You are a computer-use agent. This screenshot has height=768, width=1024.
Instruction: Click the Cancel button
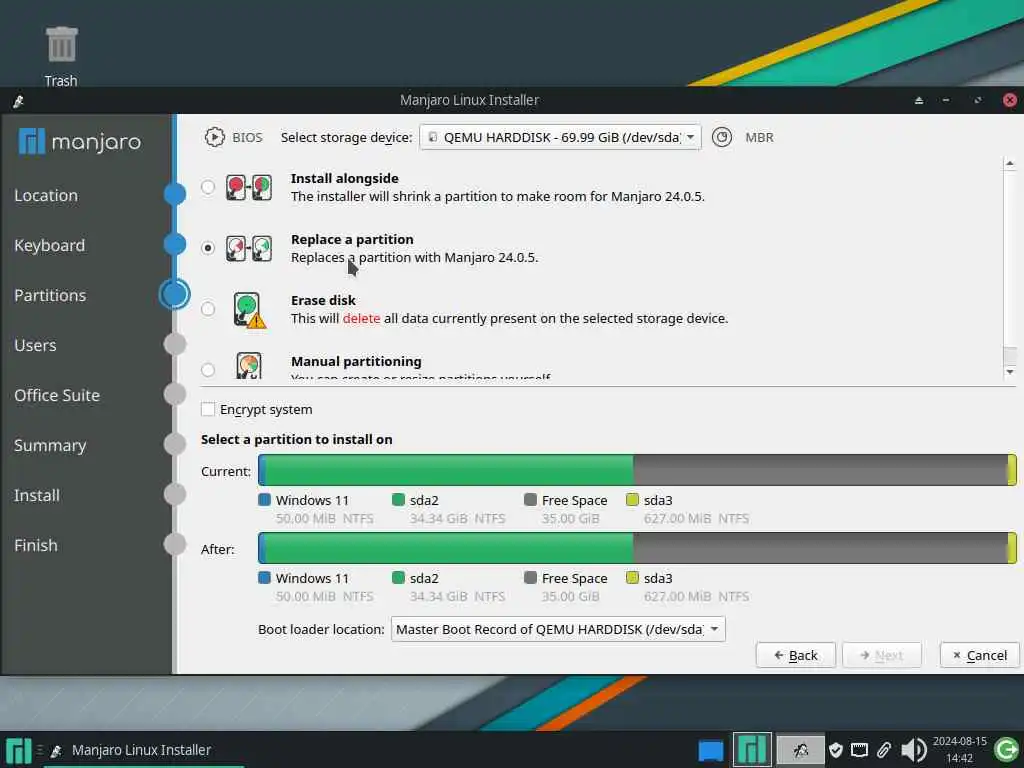point(980,655)
